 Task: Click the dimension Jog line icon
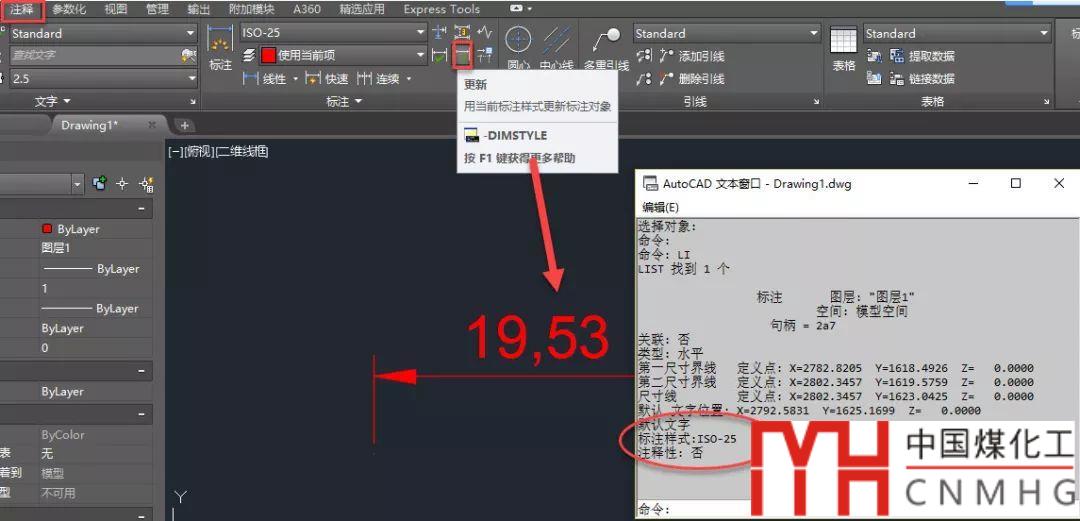485,32
